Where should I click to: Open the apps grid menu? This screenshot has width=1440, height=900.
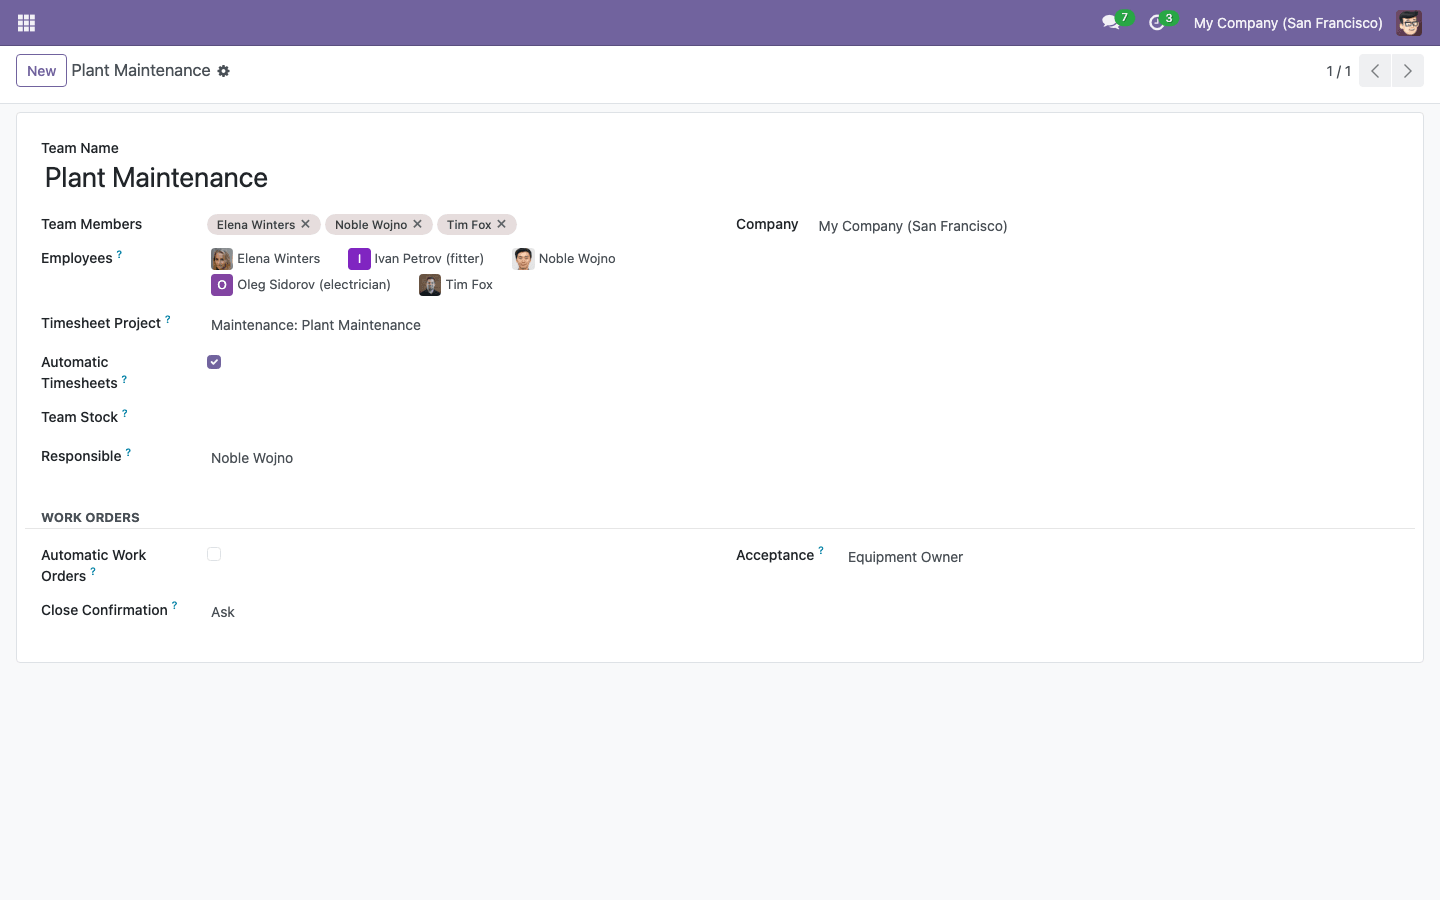(x=27, y=23)
